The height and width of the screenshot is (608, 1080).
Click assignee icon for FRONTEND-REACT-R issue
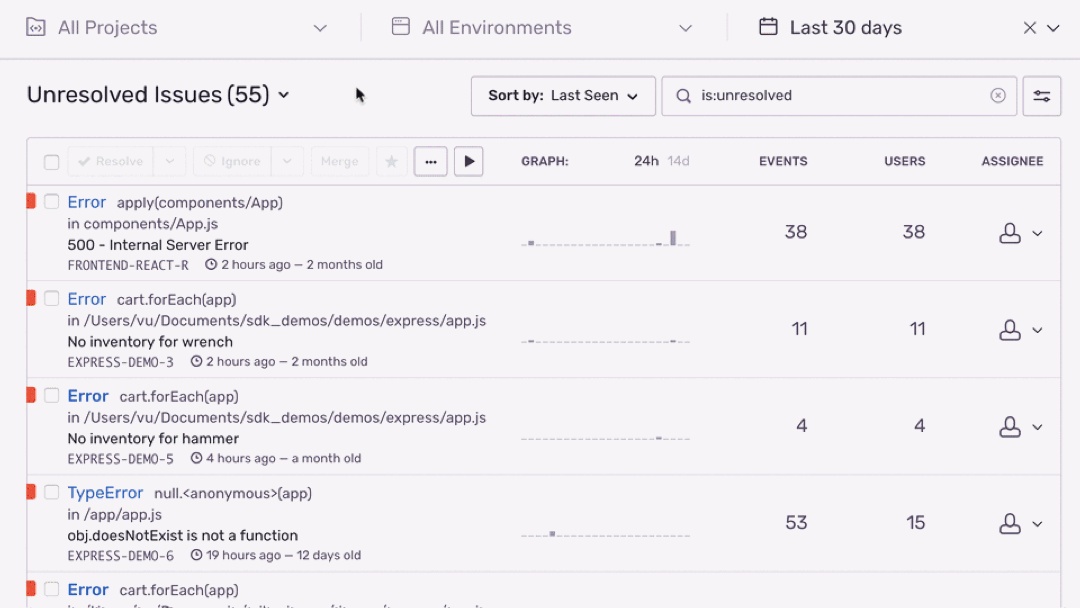pos(1010,233)
